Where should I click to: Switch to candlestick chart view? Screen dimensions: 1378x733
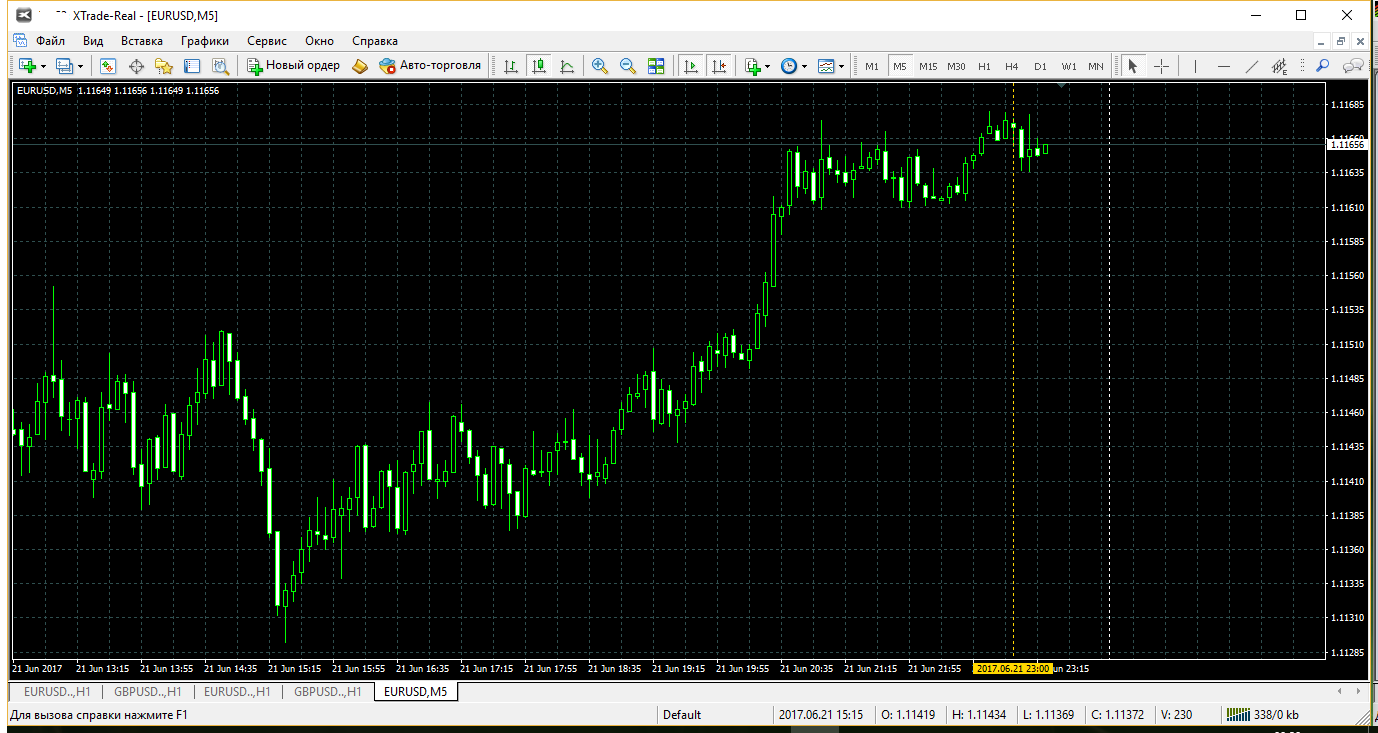coord(539,66)
